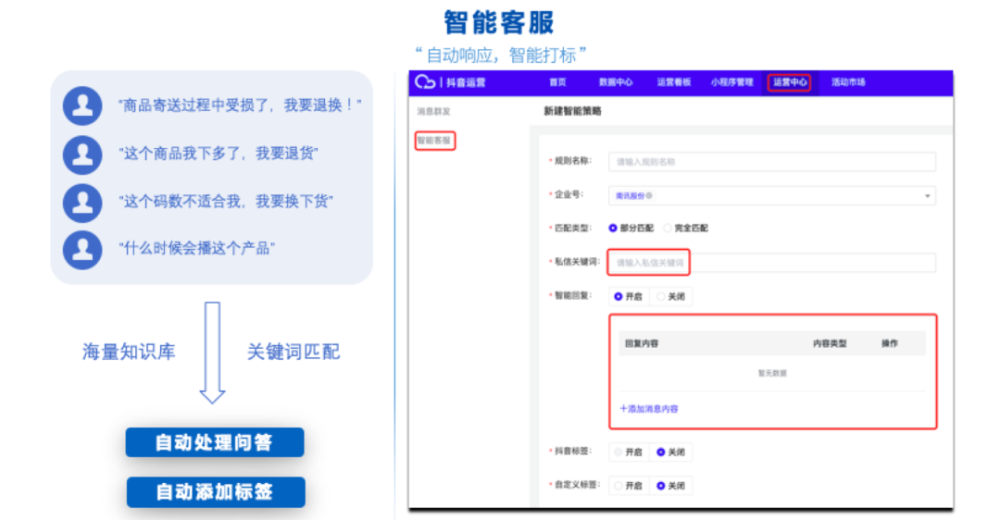Screen dimensions: 1000x520
Task: Click the 添加消息内容 link
Action: 649,409
